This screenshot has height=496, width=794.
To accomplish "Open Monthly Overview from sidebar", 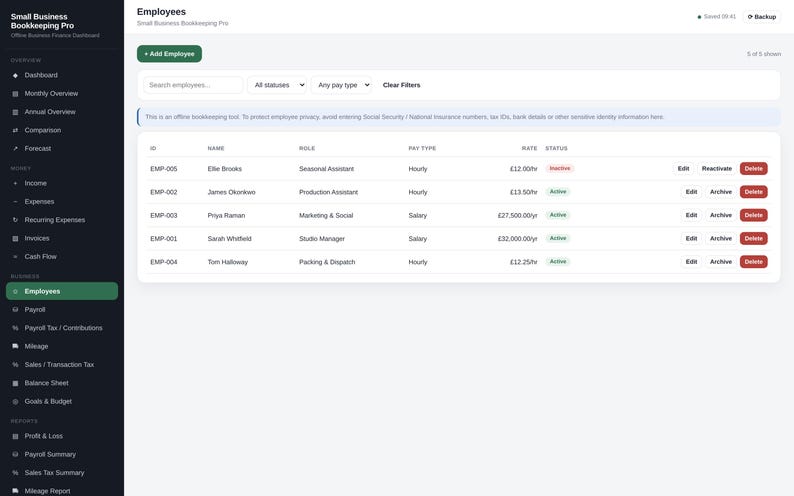I will coord(62,94).
